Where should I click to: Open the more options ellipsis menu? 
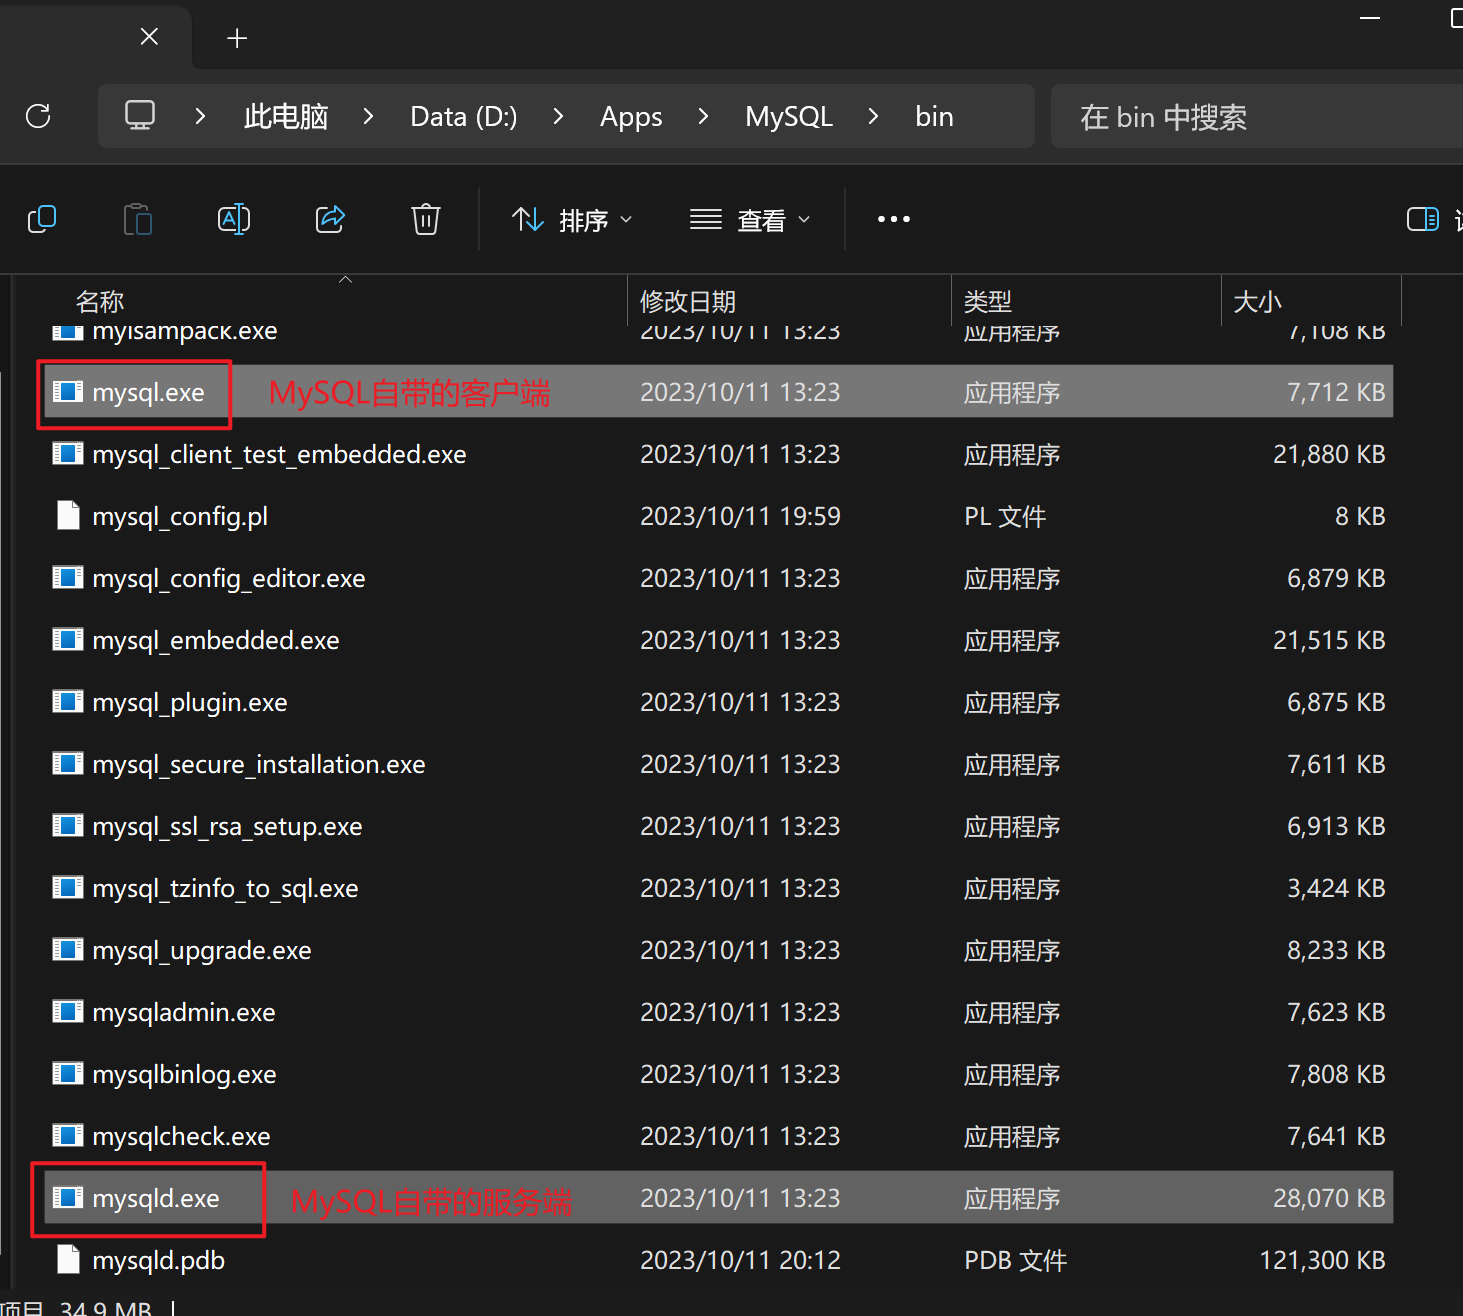click(x=894, y=219)
